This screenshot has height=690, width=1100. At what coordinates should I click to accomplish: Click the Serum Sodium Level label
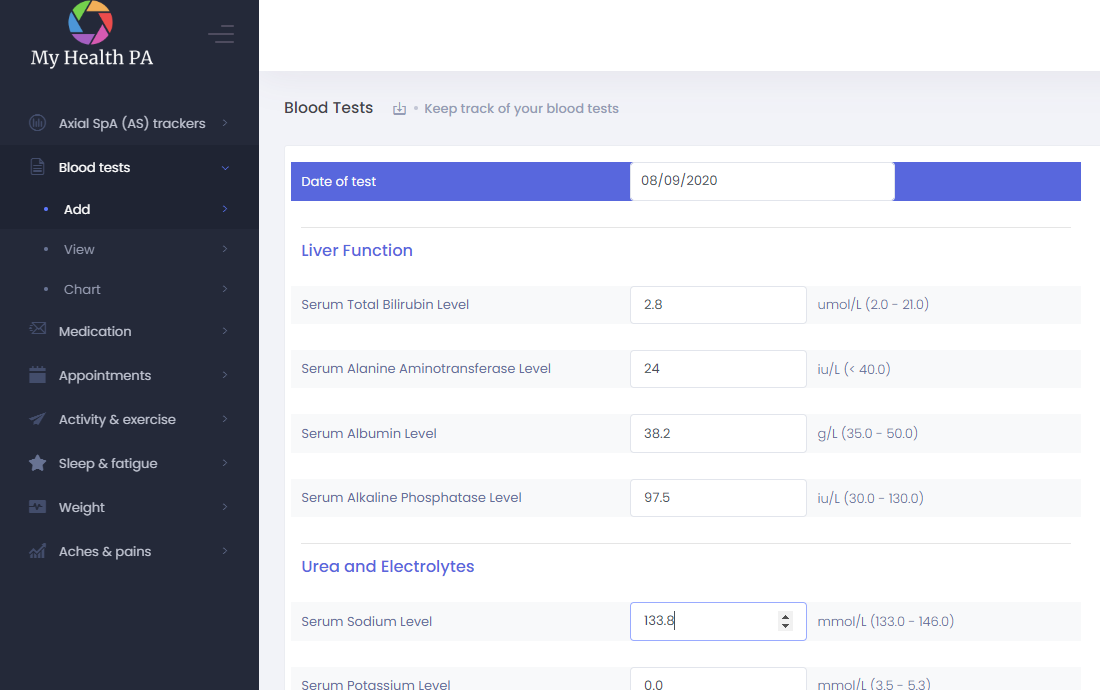[367, 621]
